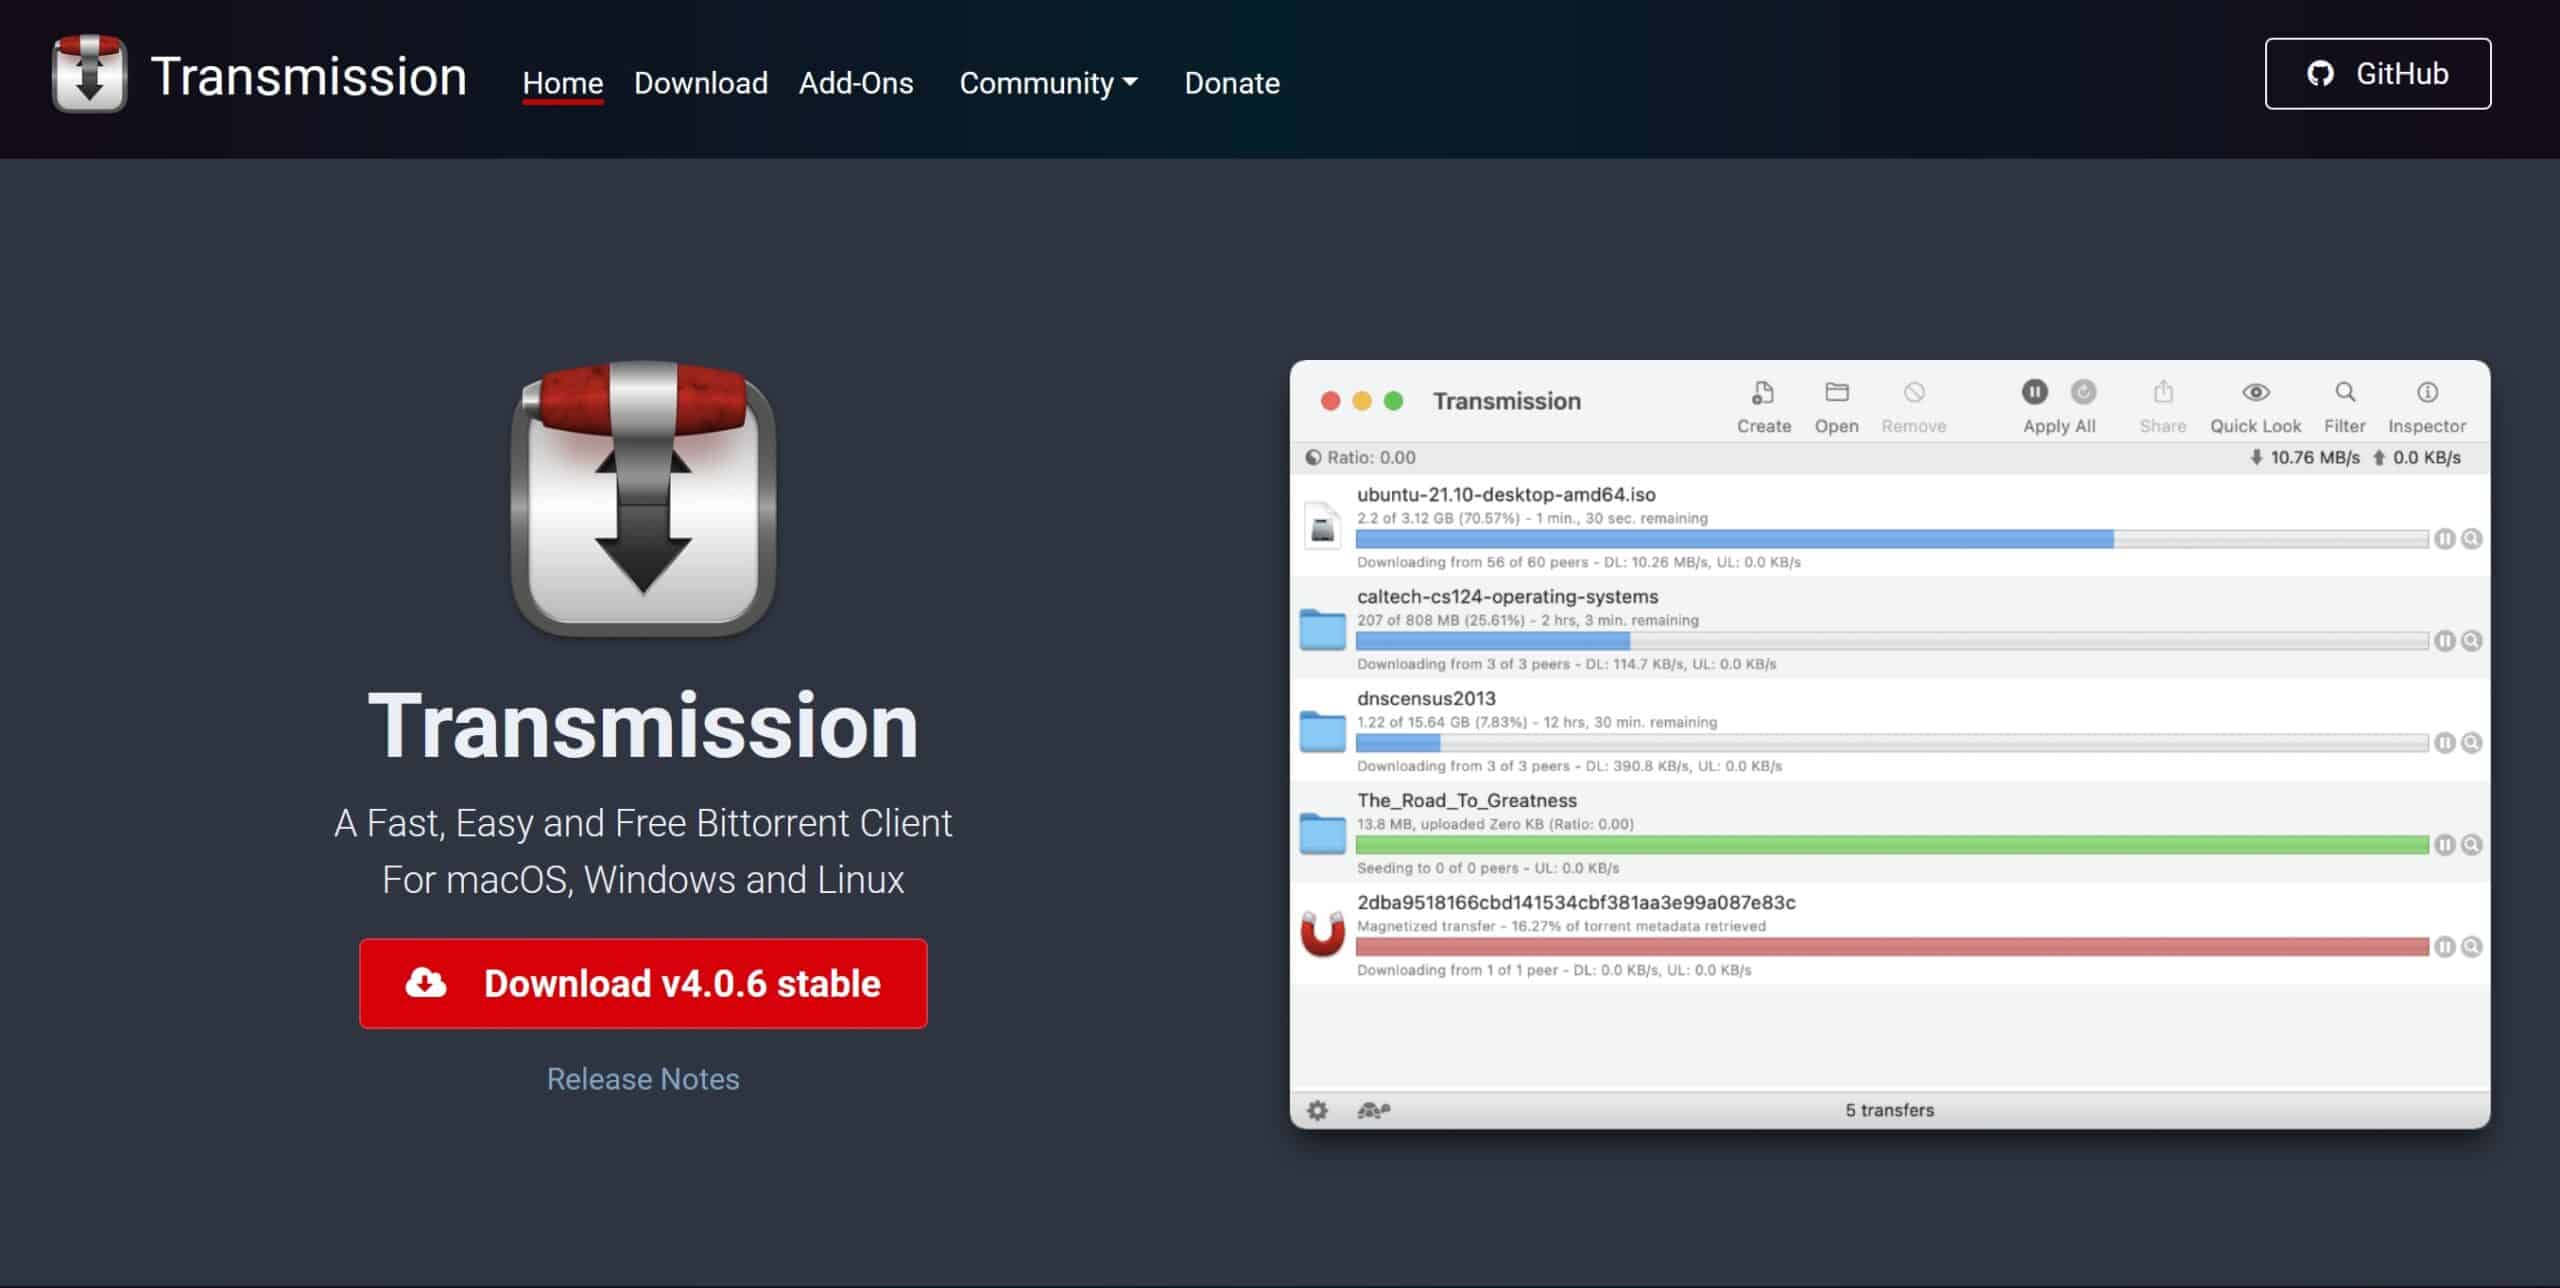The image size is (2560, 1288).
Task: Click the red magnet transfer progress bar
Action: pyautogui.click(x=1892, y=948)
